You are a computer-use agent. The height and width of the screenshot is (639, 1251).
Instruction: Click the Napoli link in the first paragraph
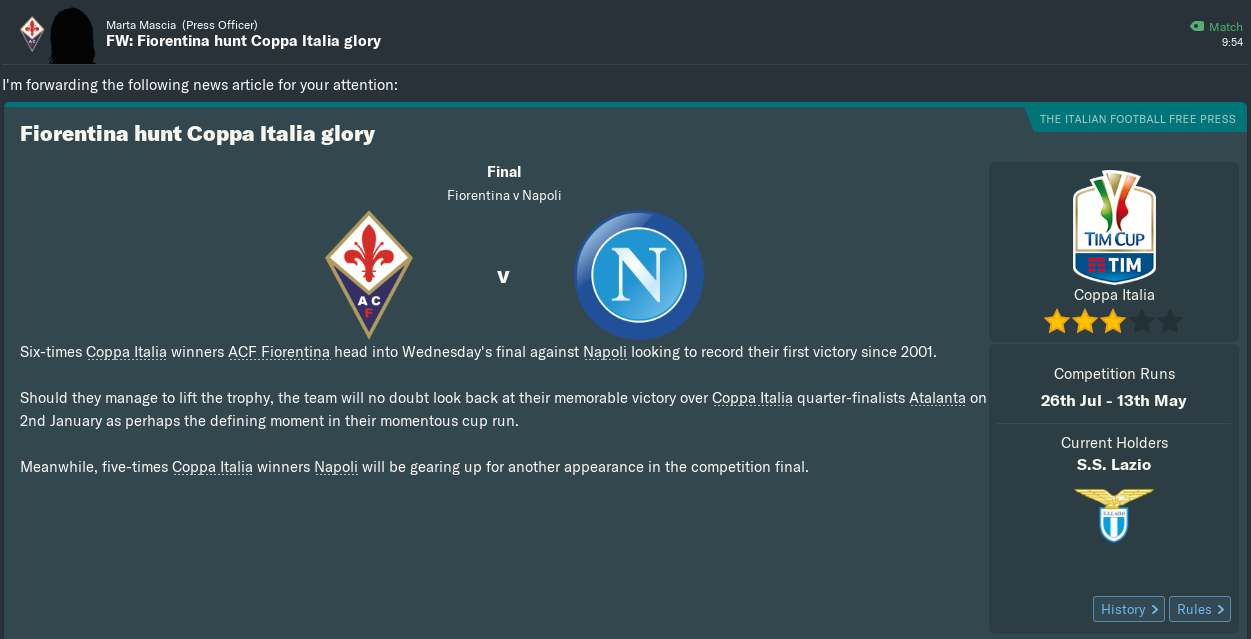click(x=605, y=352)
